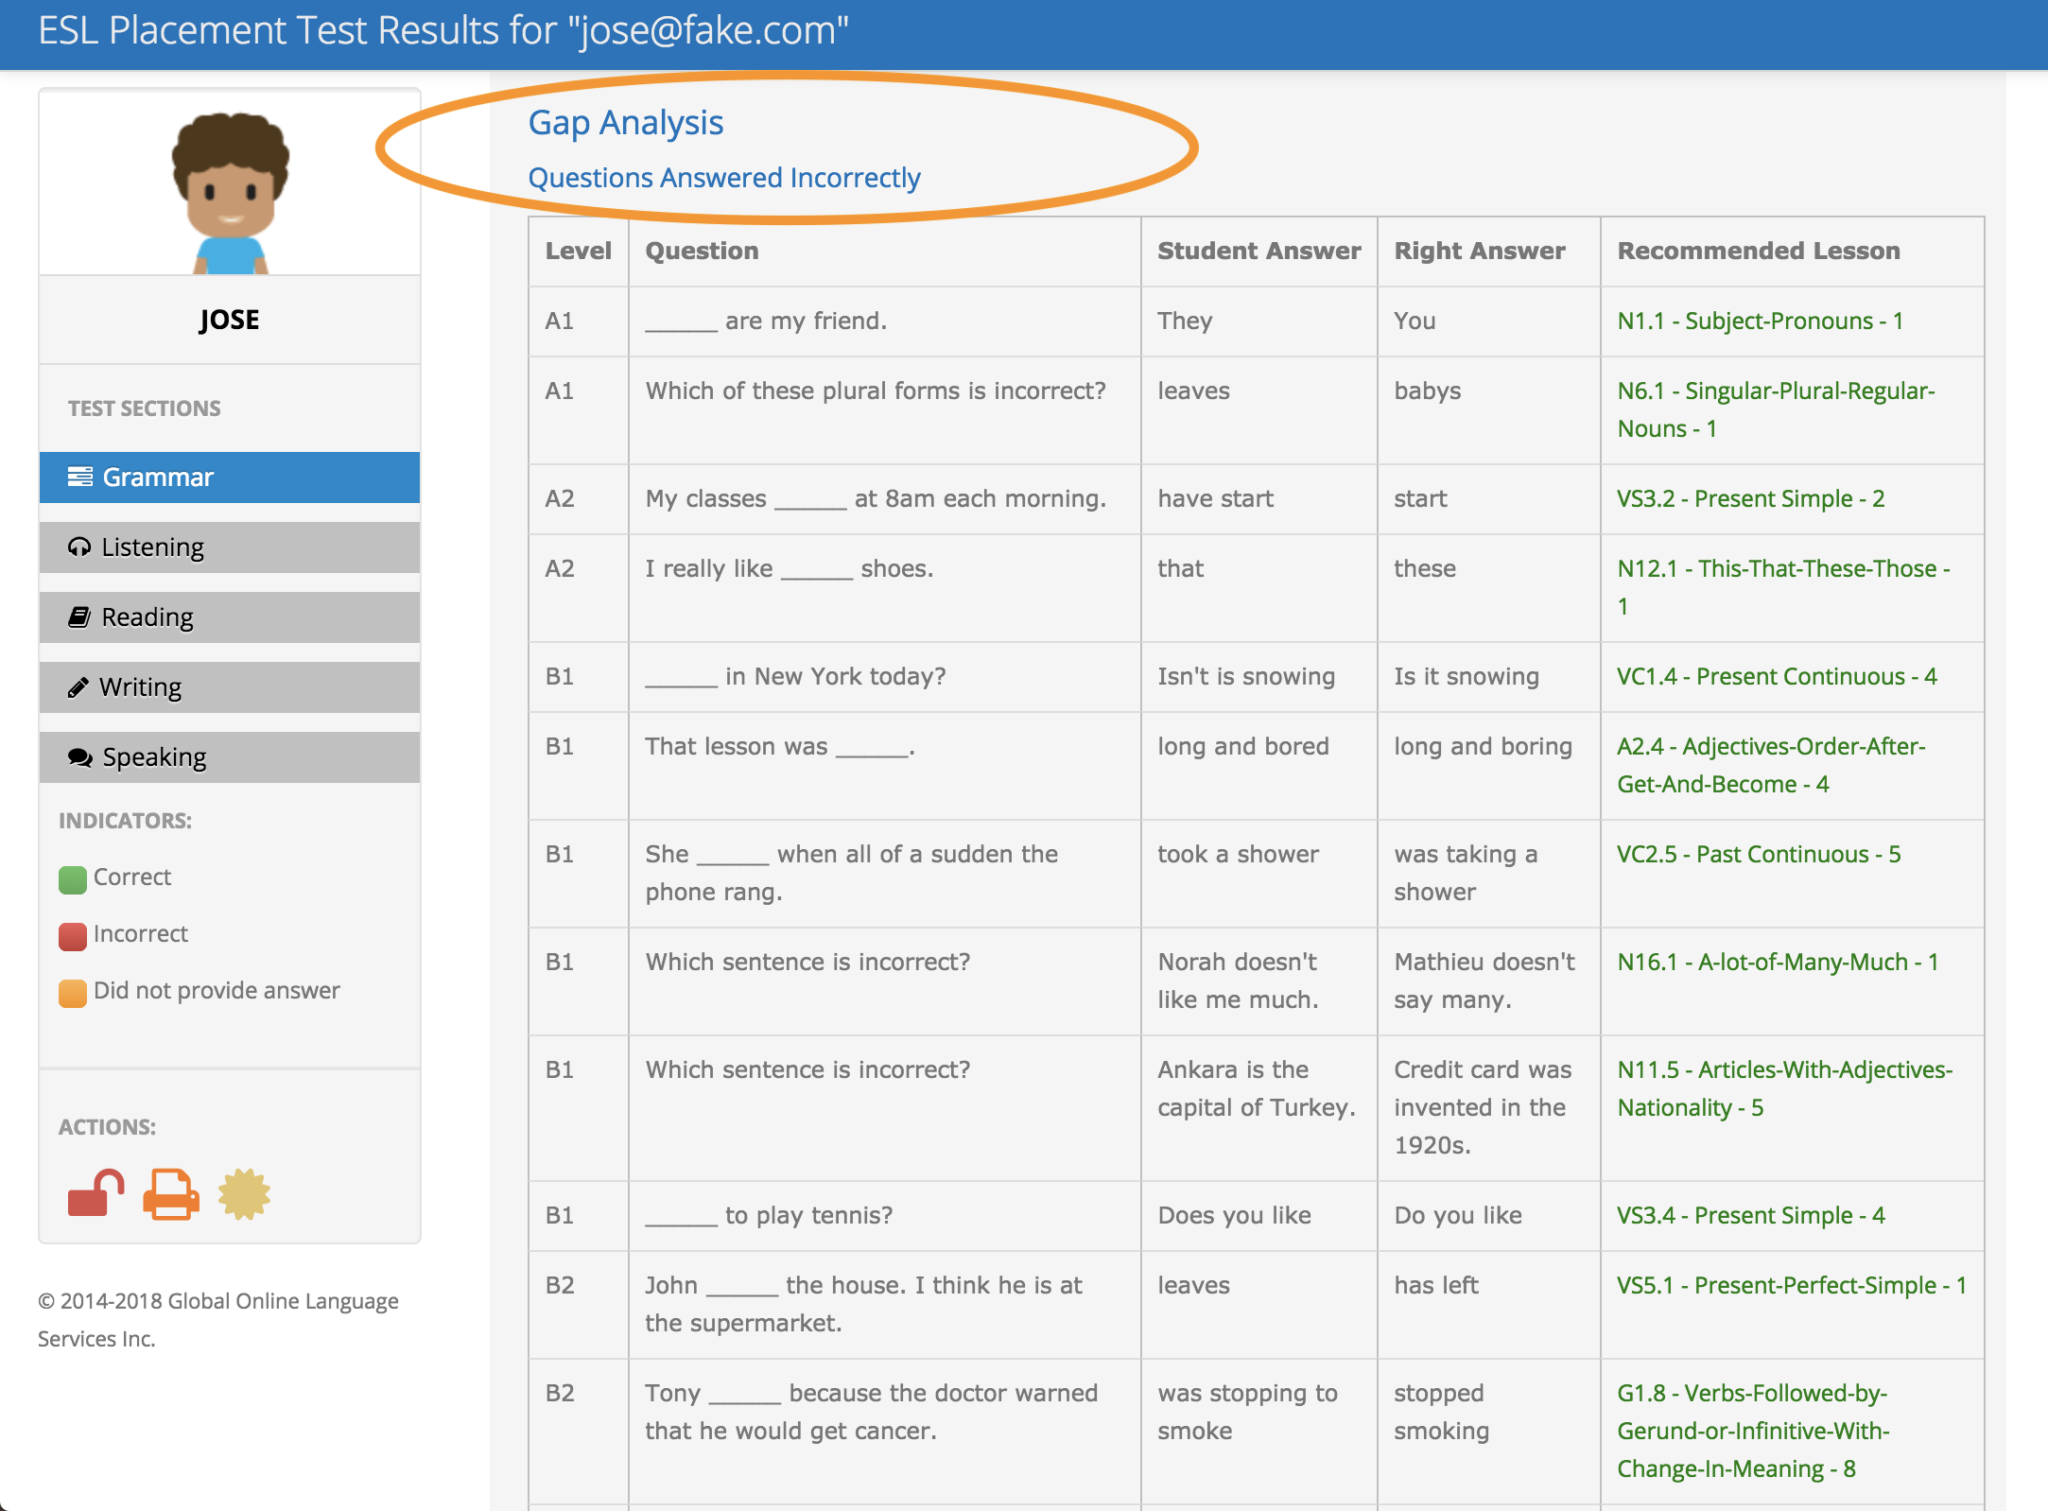Open N6.1 Singular-Plural-Regular-Nouns lesson link
The width and height of the screenshot is (2048, 1511).
1775,391
